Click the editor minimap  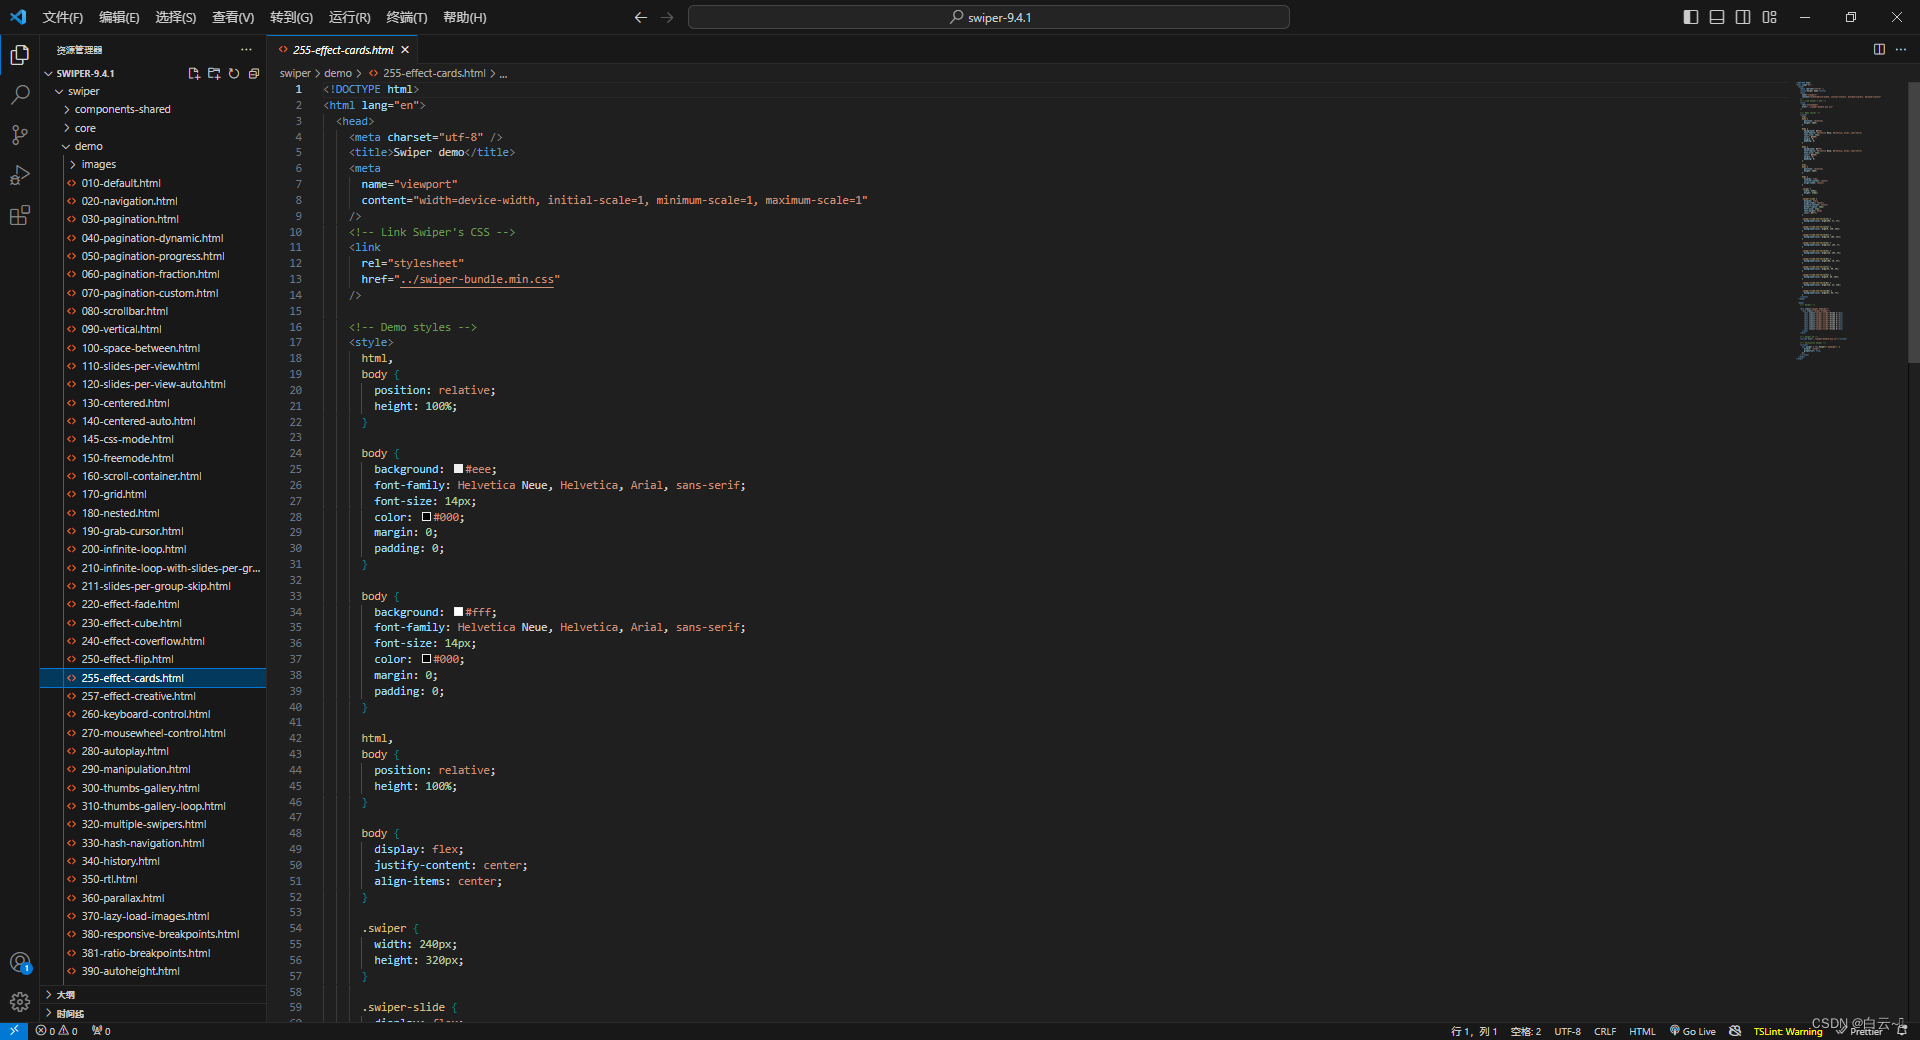click(x=1850, y=220)
